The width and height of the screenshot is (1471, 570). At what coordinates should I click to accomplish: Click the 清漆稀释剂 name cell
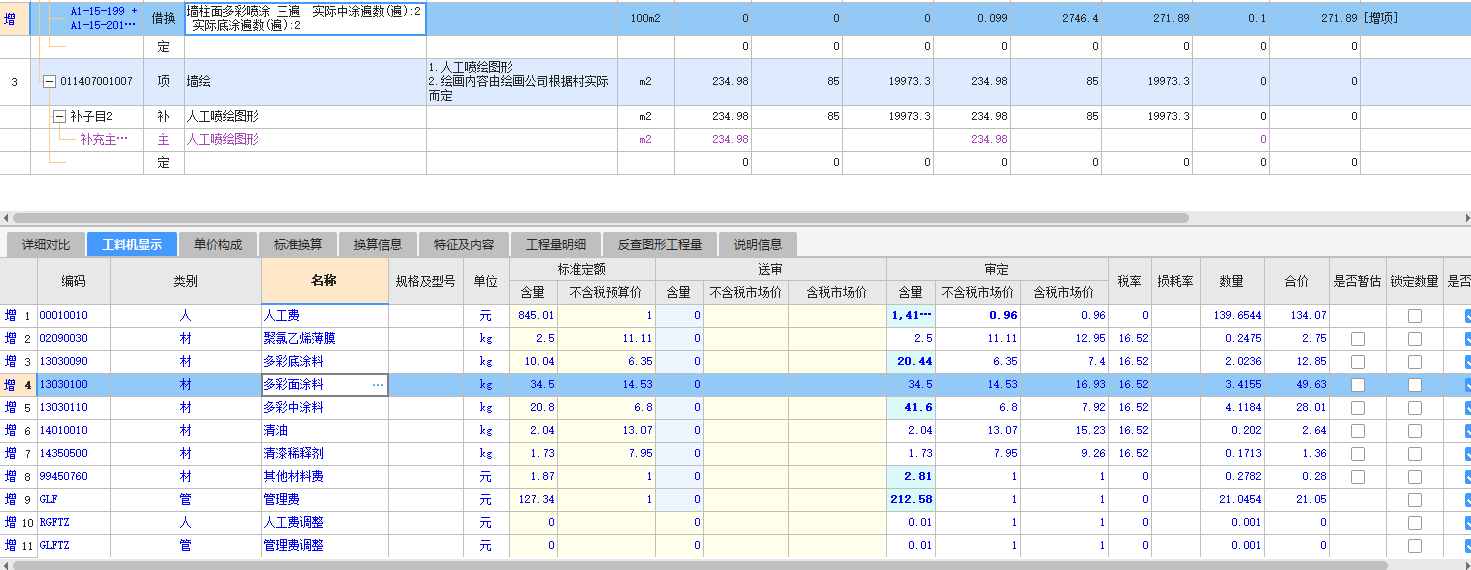point(324,454)
